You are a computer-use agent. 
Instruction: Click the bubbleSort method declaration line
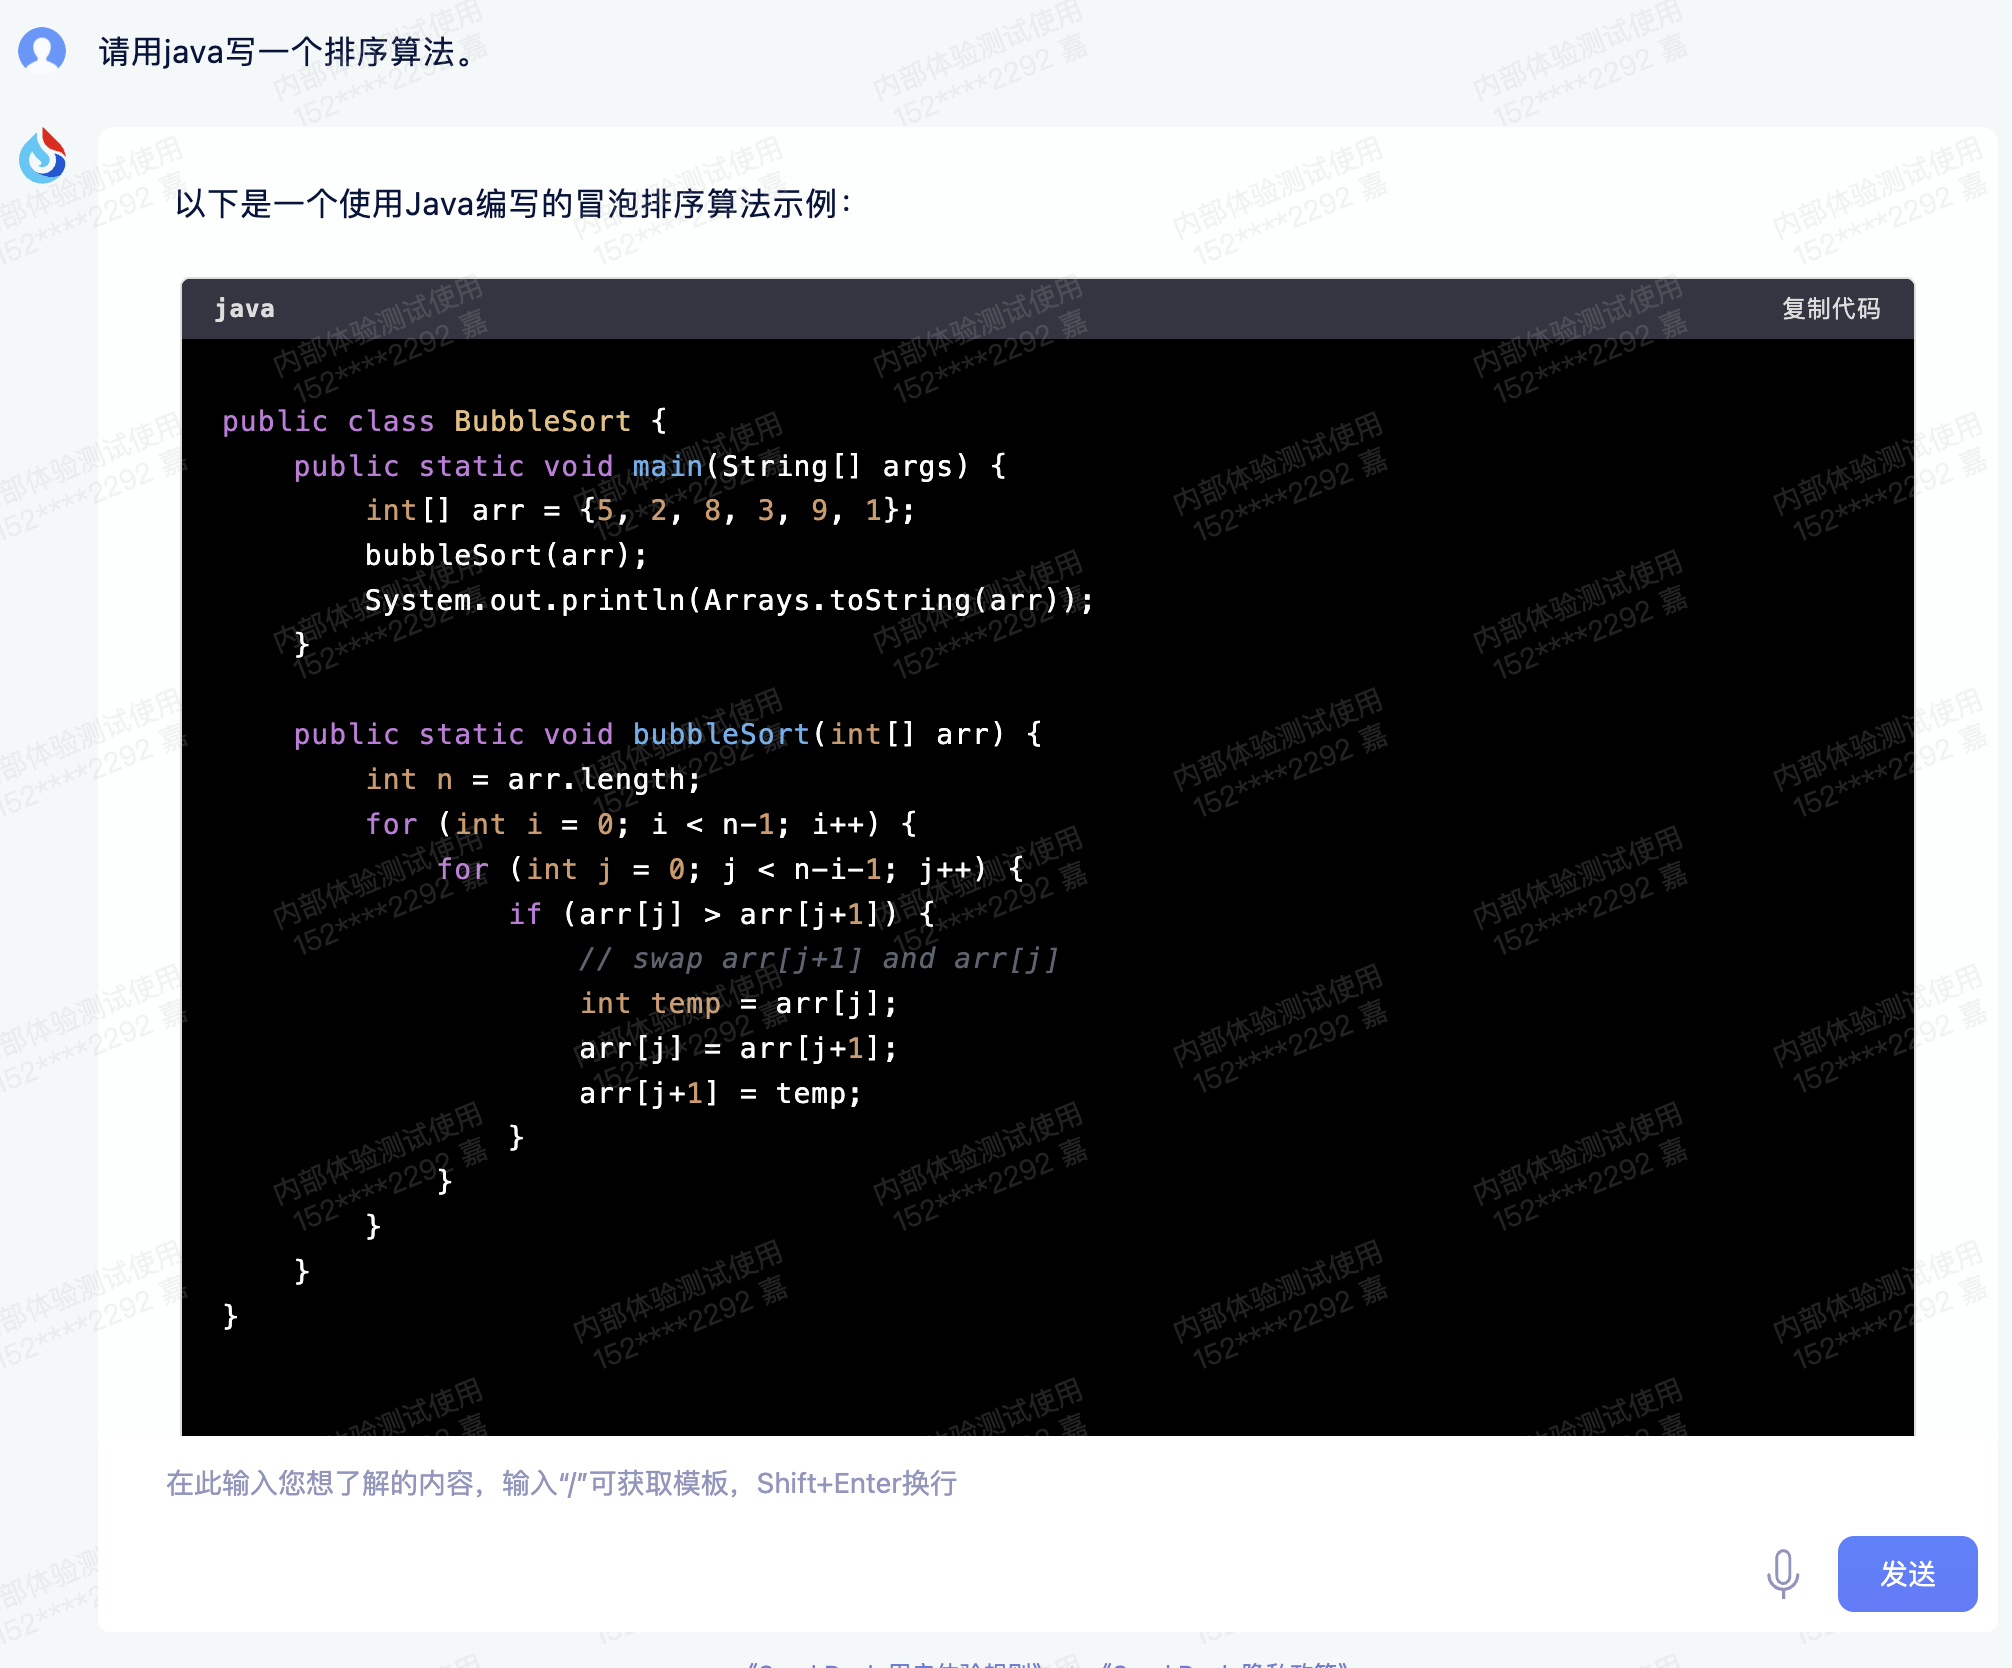(668, 735)
